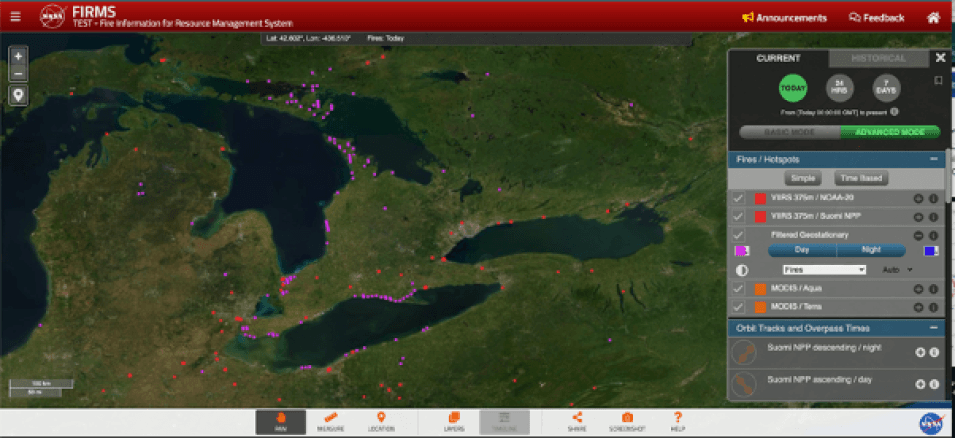Open Feedback in the header
Image resolution: width=955 pixels, height=438 pixels.
pyautogui.click(x=876, y=18)
